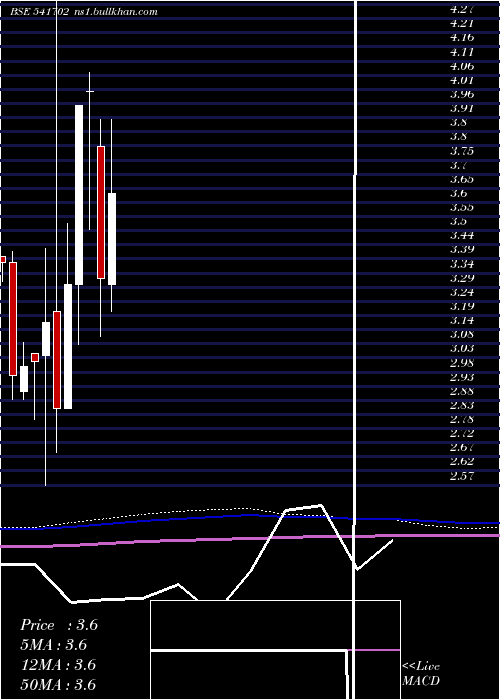Image resolution: width=500 pixels, height=700 pixels.
Task: Select the 3.55 price axis label
Action: (x=462, y=207)
